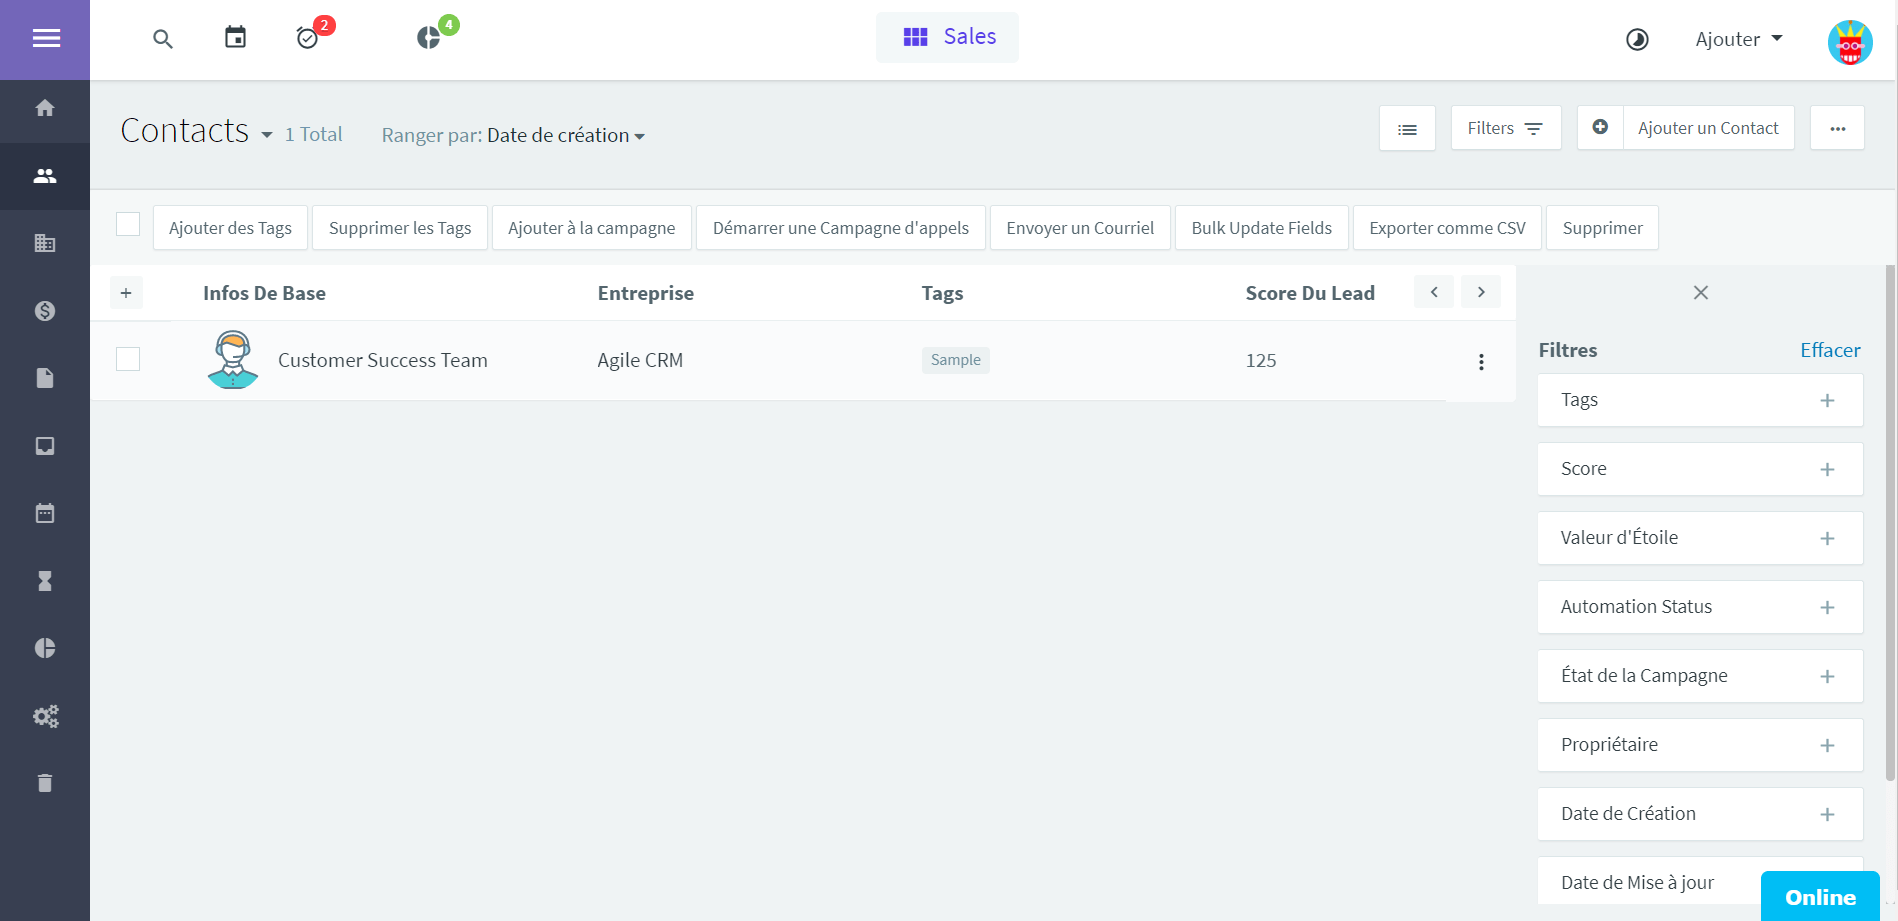This screenshot has height=921, width=1898.
Task: Open the hamburger menu
Action: [46, 39]
